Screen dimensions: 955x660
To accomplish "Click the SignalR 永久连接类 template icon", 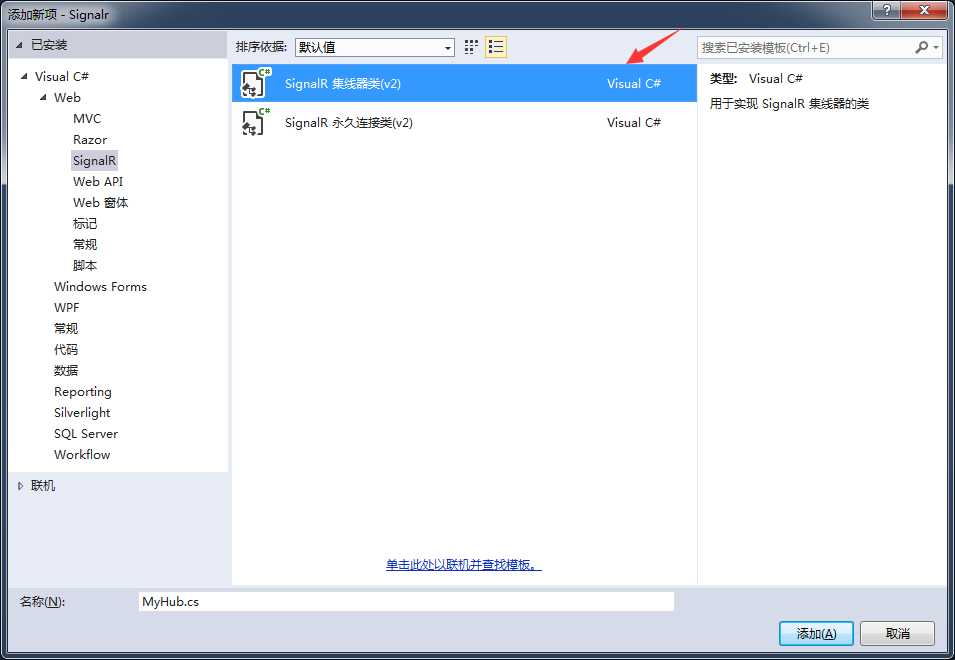I will (x=255, y=122).
